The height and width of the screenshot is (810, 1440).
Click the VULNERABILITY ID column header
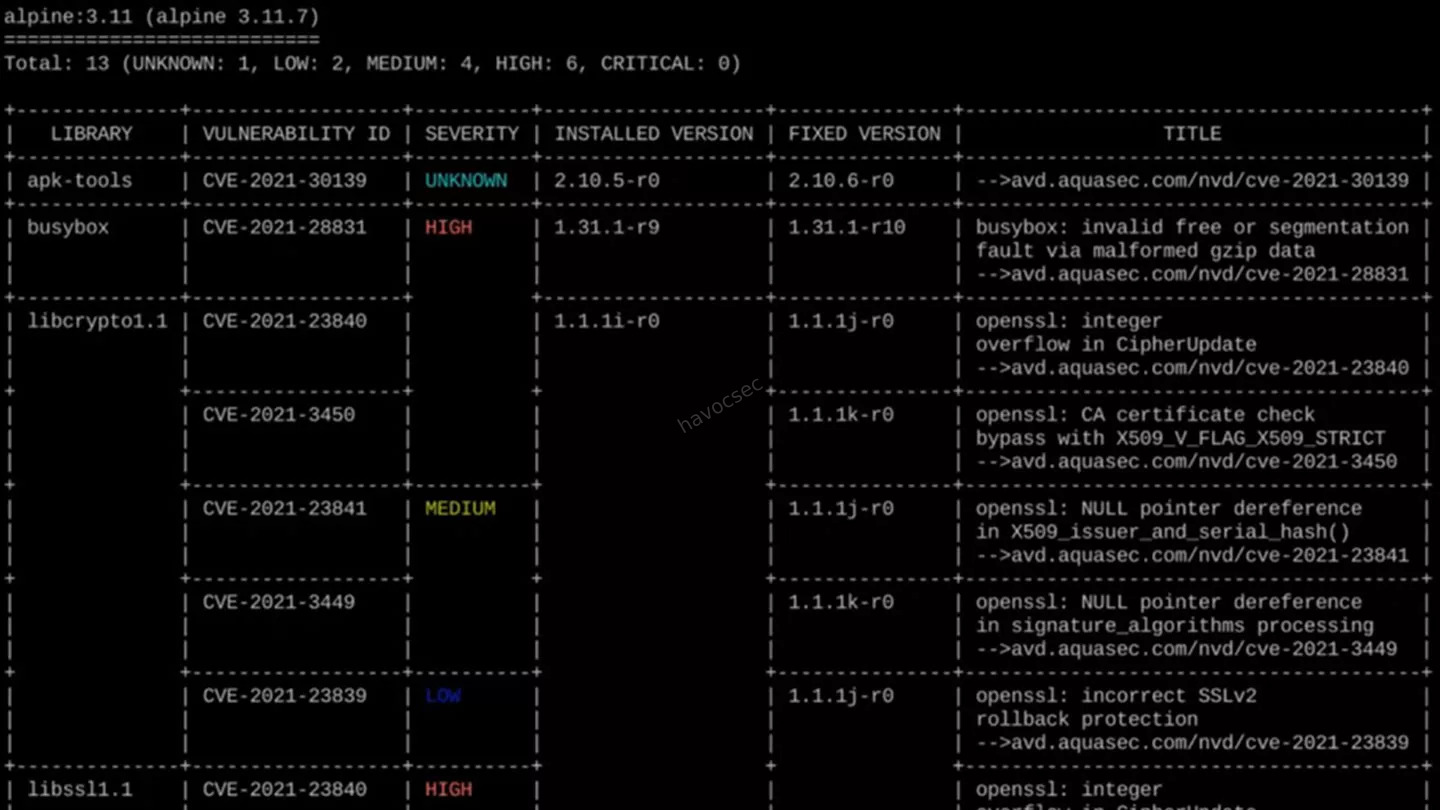(296, 134)
